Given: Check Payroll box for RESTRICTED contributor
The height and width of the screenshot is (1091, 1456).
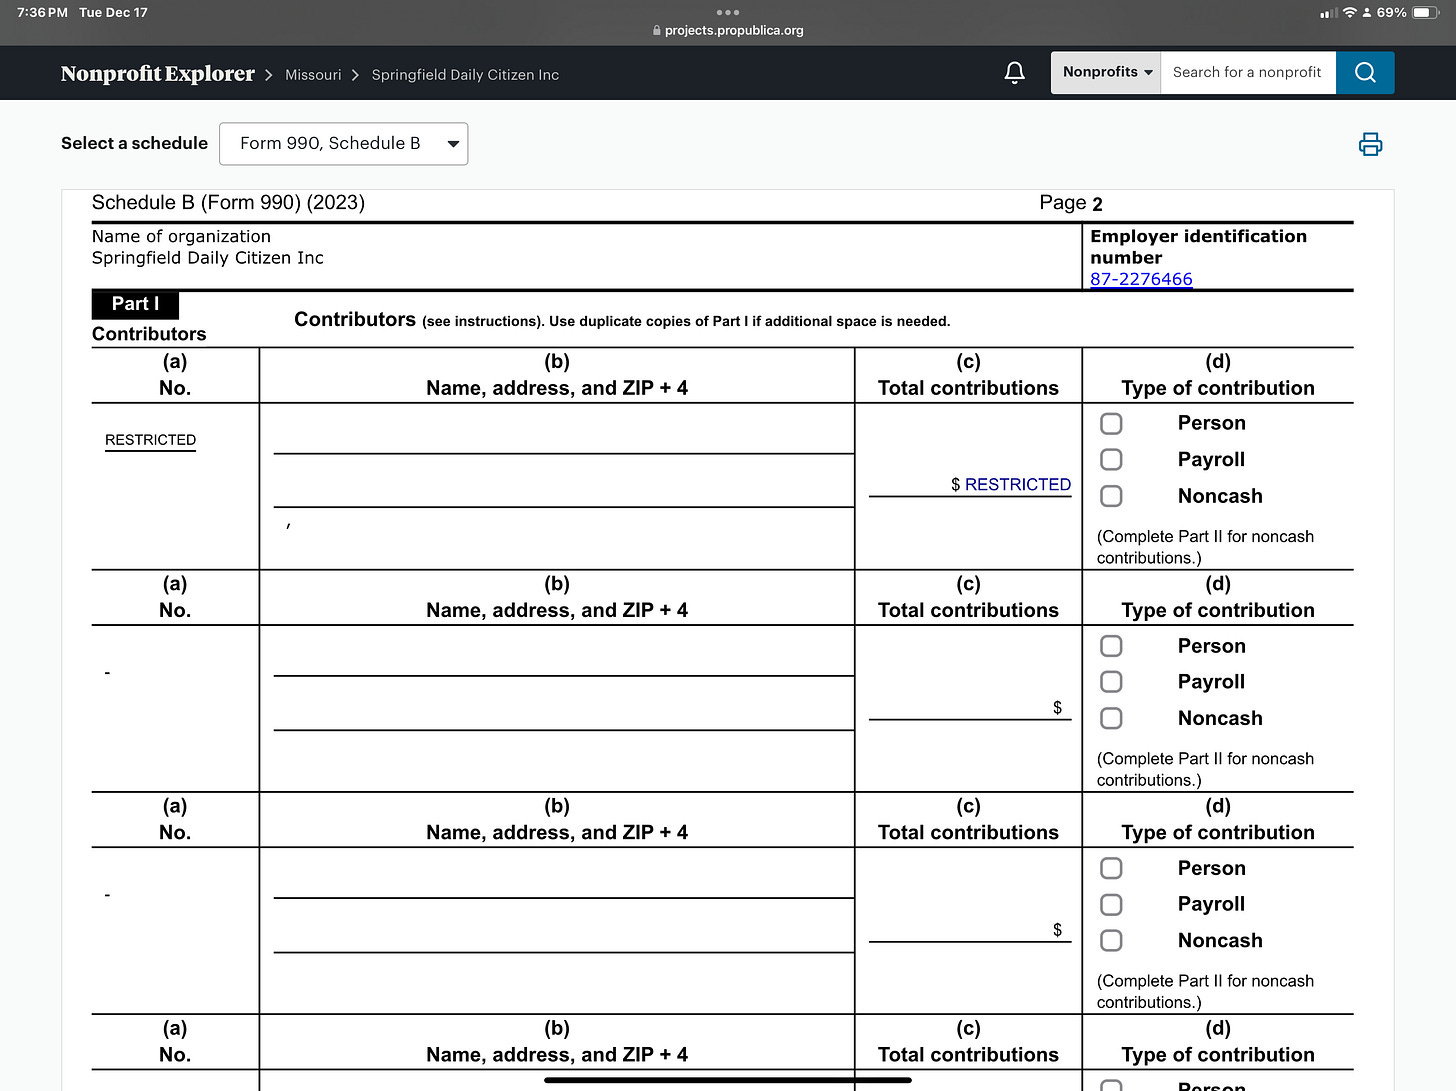Looking at the screenshot, I should click(x=1111, y=459).
